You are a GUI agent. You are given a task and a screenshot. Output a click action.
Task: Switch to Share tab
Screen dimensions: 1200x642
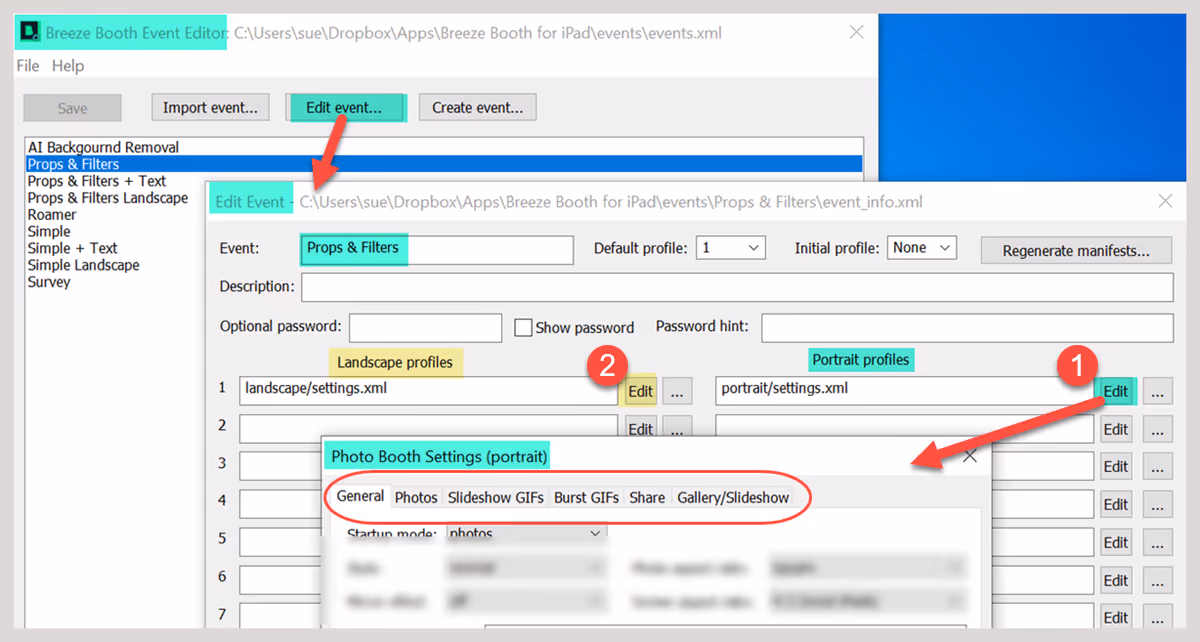tap(647, 497)
